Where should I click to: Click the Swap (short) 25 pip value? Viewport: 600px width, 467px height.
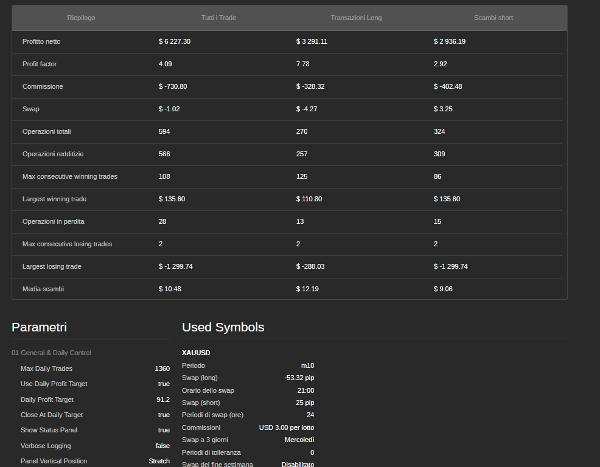(x=305, y=403)
